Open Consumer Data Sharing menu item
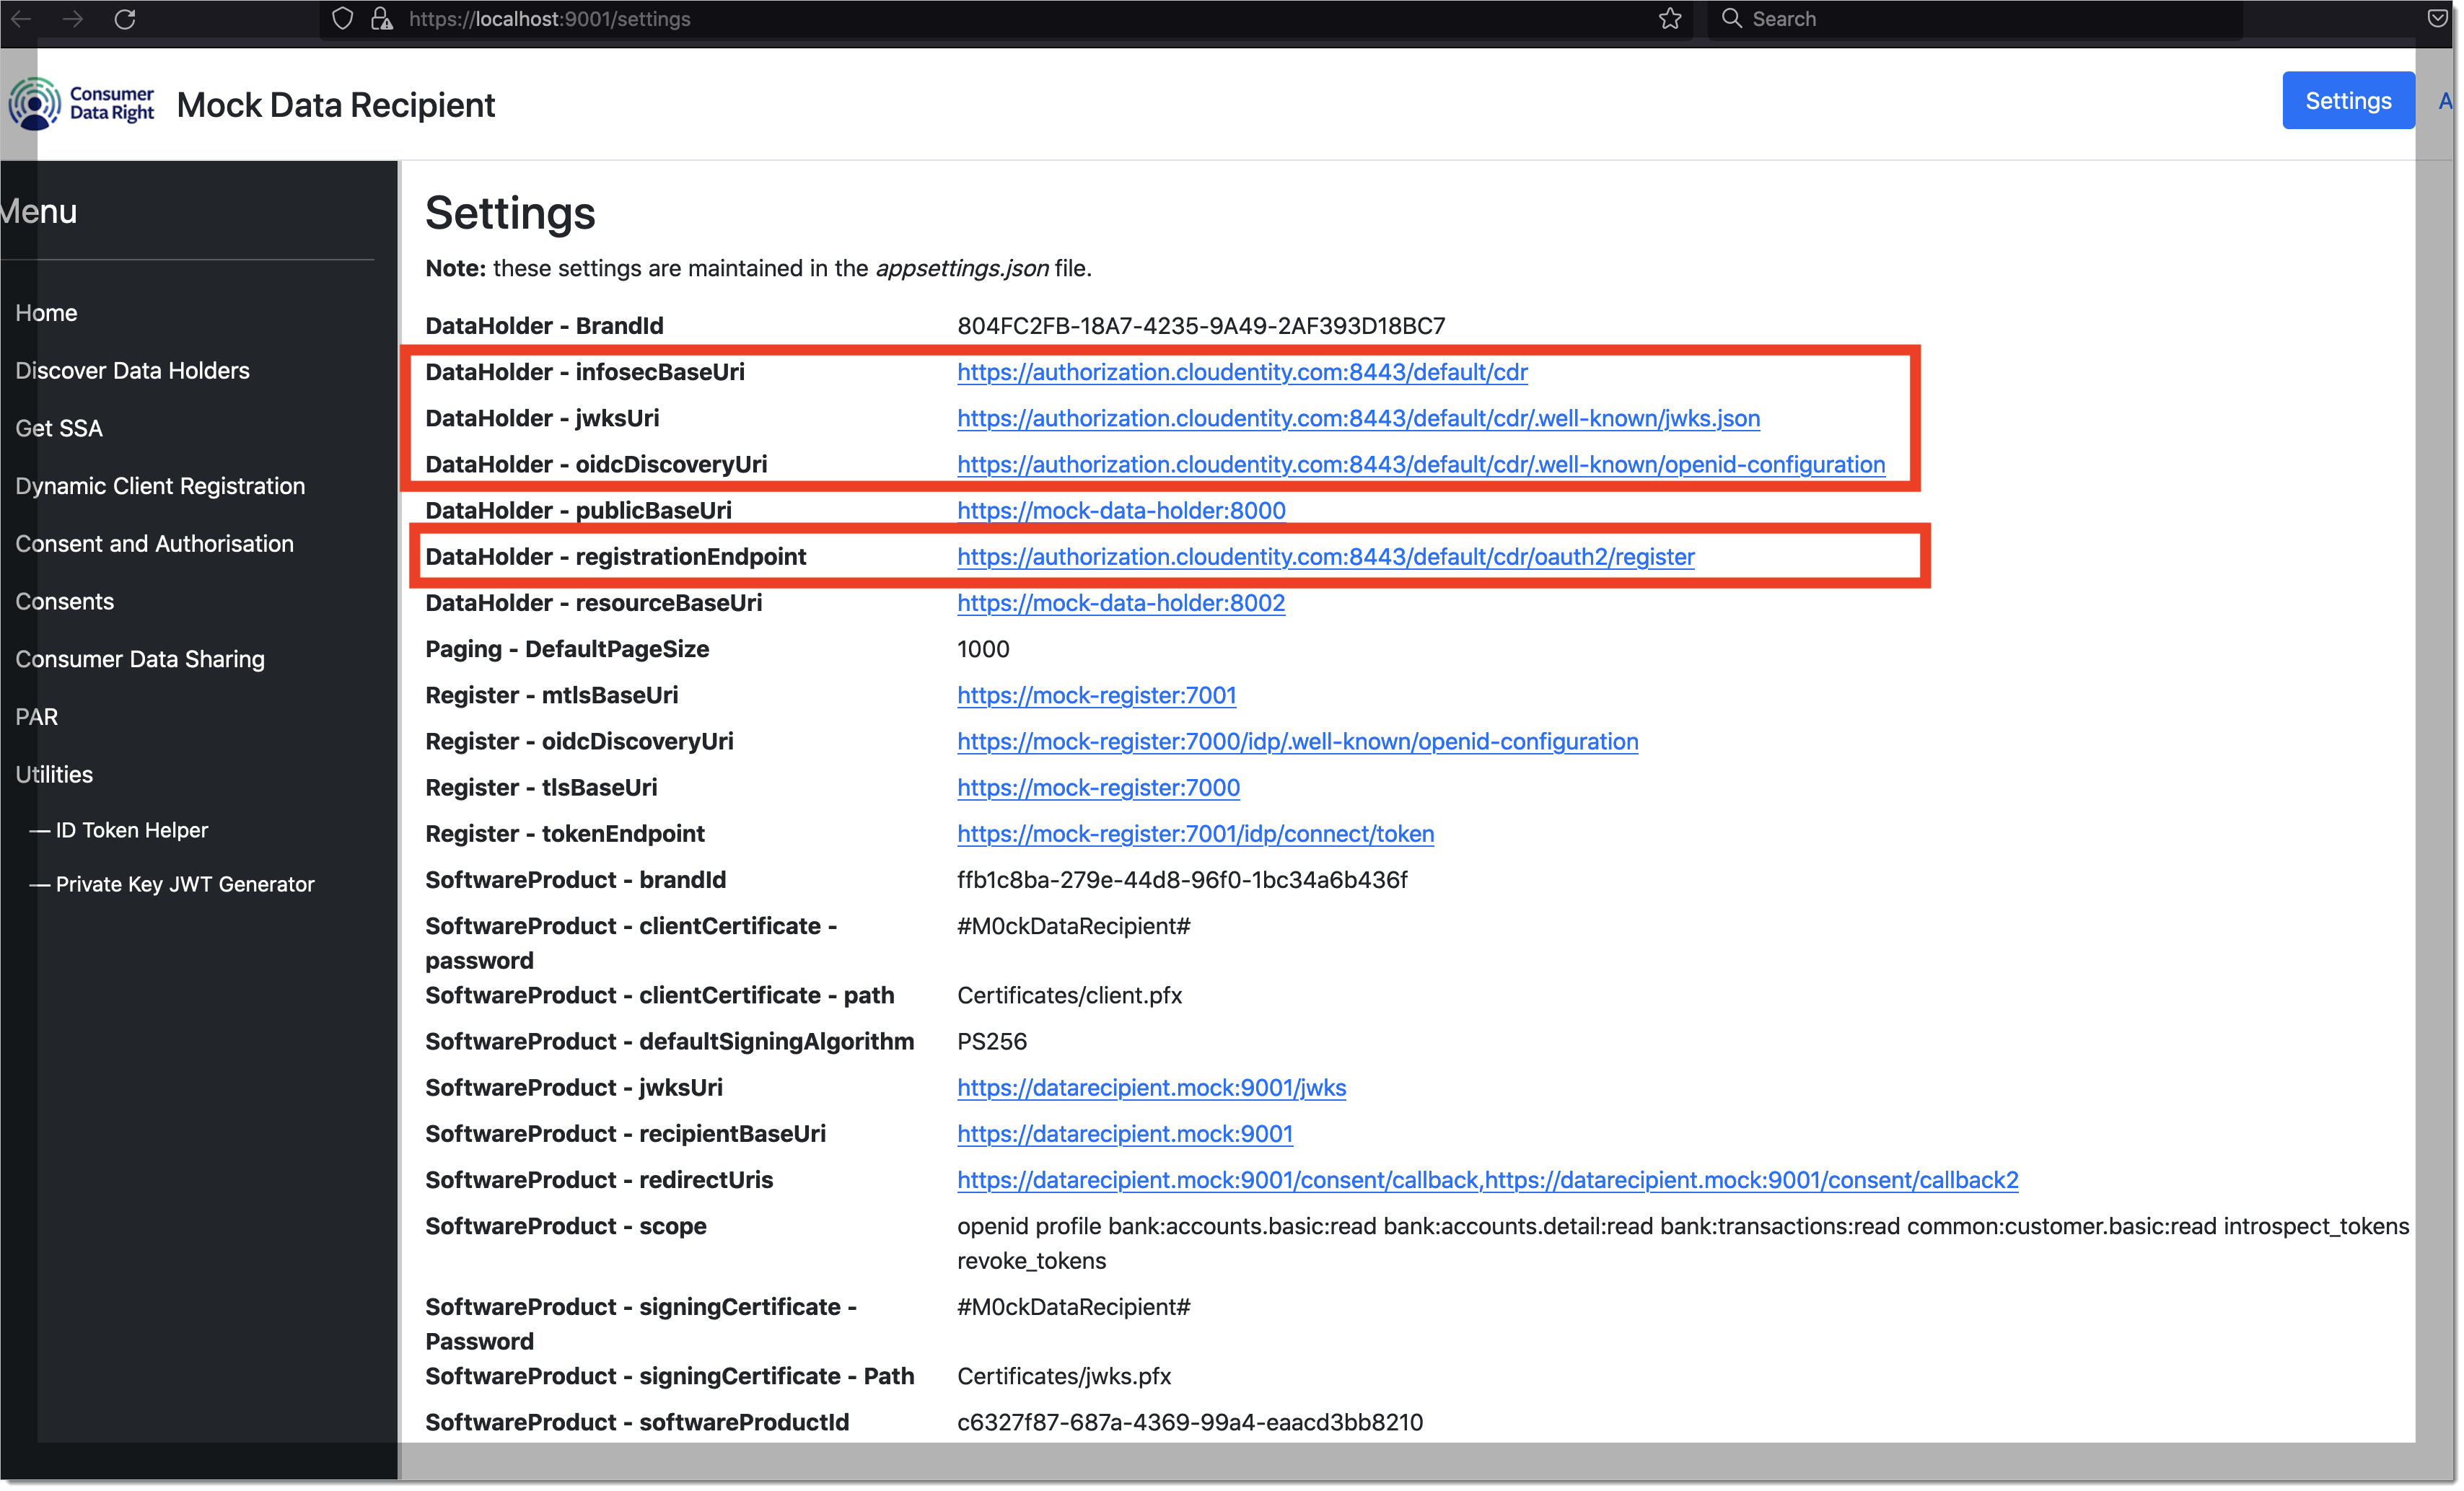2464x1491 pixels. tap(140, 660)
